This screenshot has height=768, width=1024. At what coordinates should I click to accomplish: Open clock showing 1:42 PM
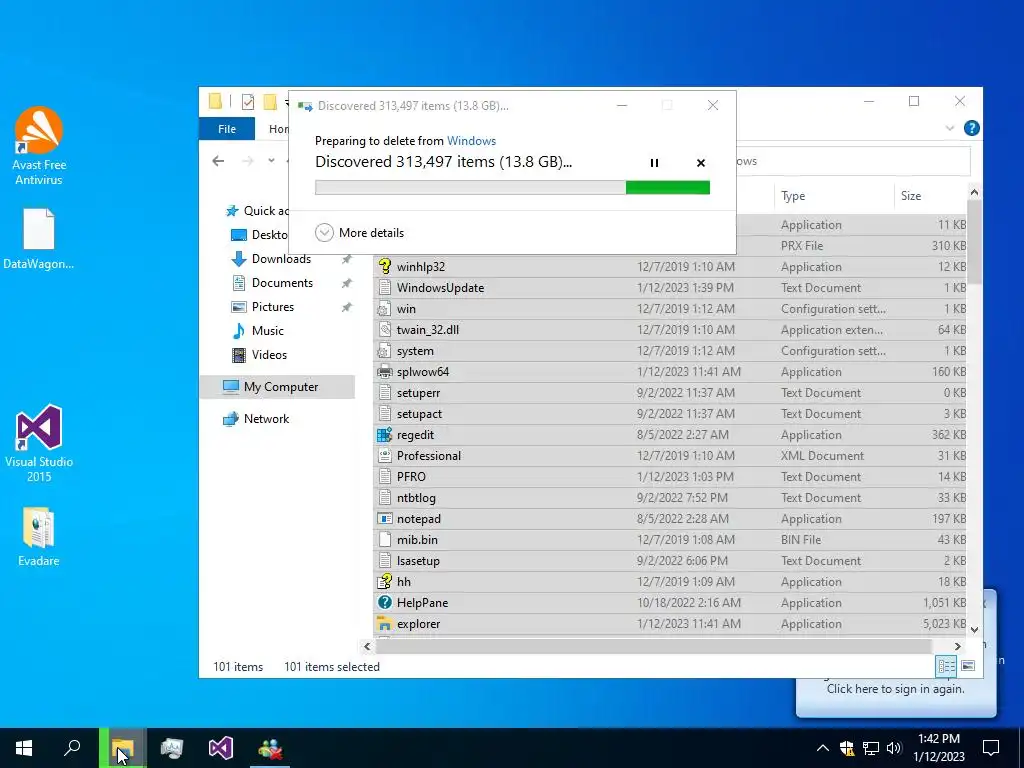[x=938, y=748]
